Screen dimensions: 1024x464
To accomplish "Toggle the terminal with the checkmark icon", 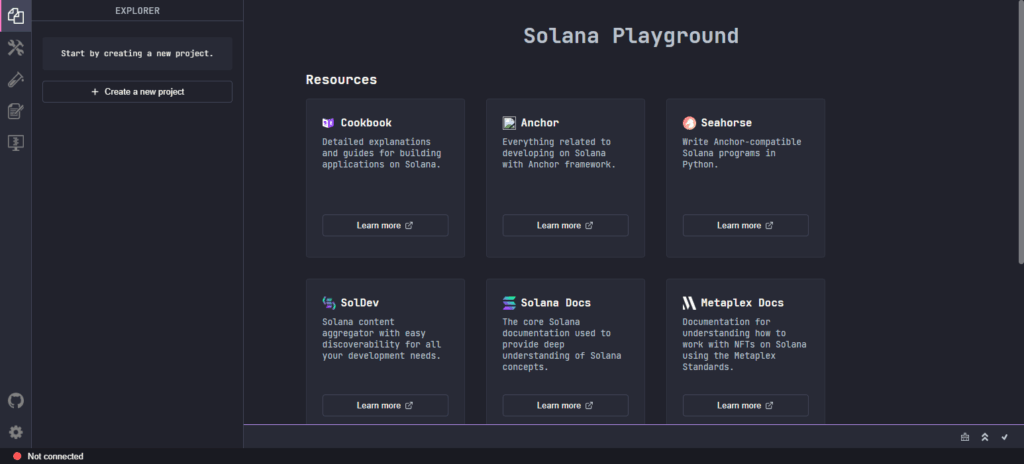I will coord(1005,437).
